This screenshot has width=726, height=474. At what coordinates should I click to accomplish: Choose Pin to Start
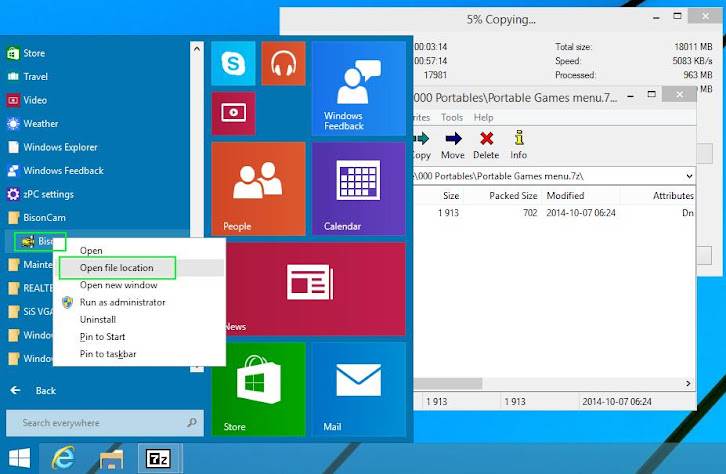(x=102, y=337)
